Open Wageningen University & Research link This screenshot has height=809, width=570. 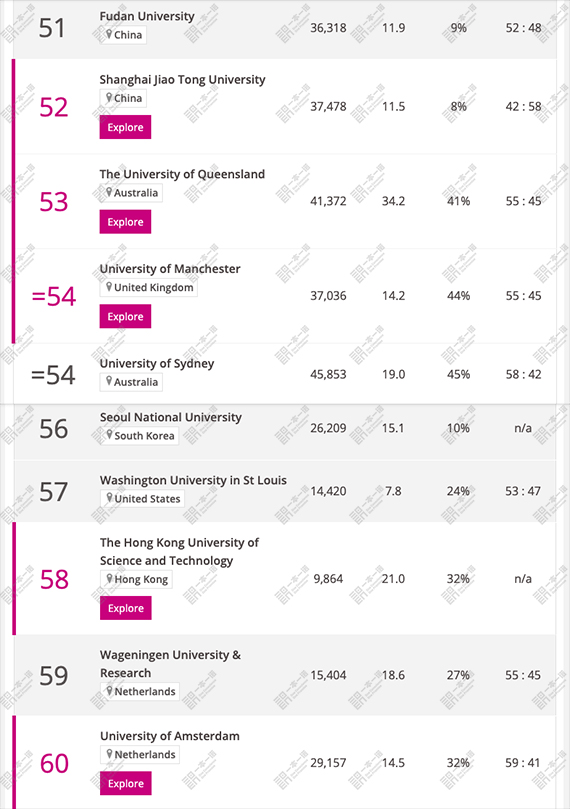tap(171, 664)
